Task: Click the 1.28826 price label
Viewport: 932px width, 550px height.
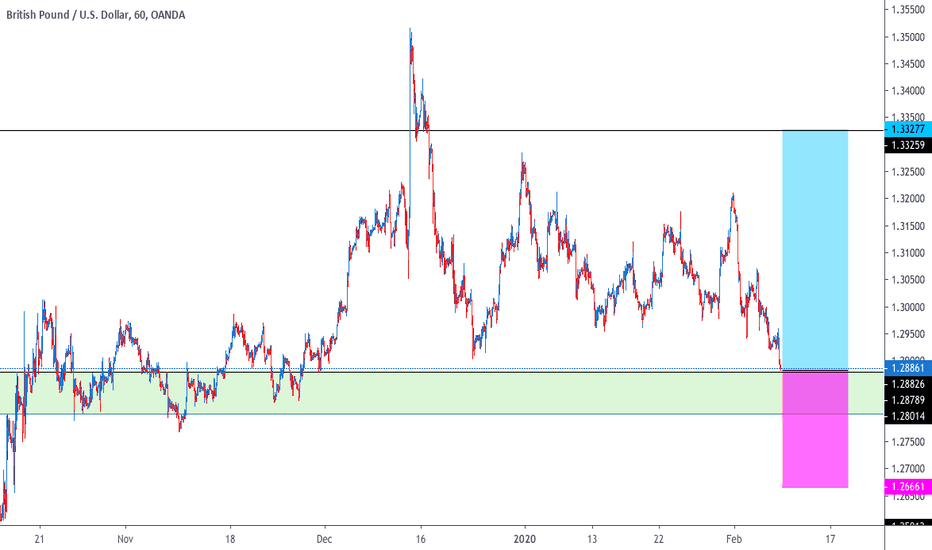Action: [x=908, y=384]
